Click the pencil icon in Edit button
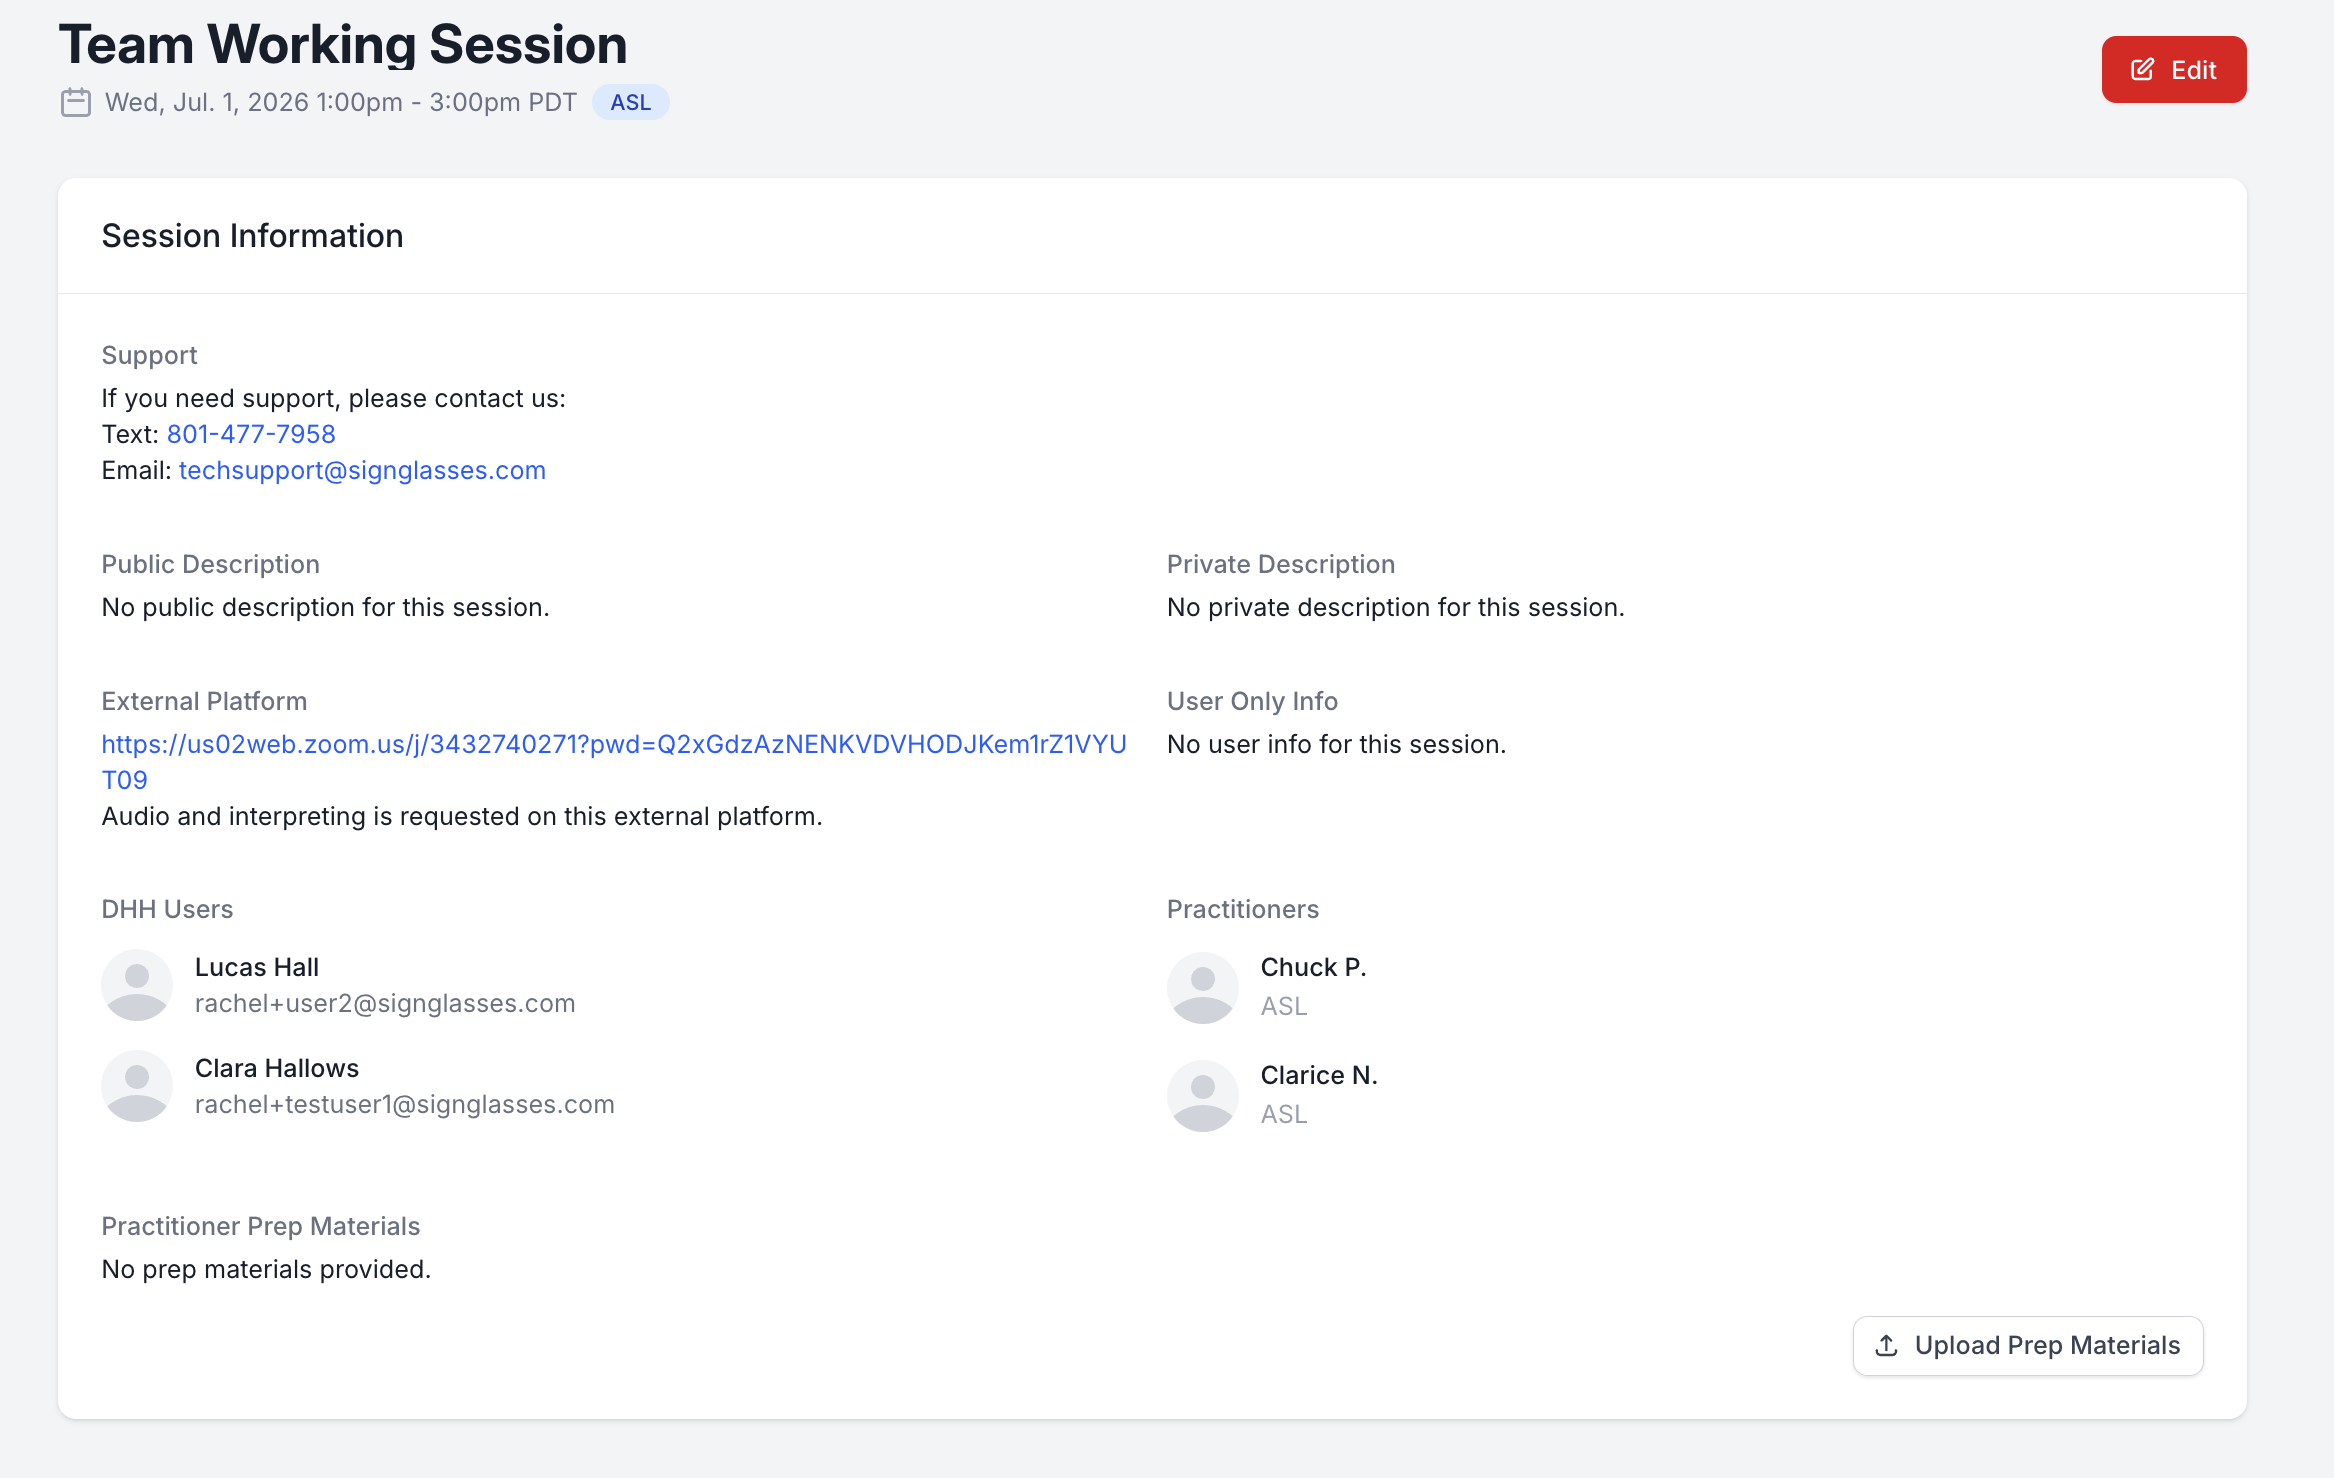2334x1478 pixels. click(2142, 70)
